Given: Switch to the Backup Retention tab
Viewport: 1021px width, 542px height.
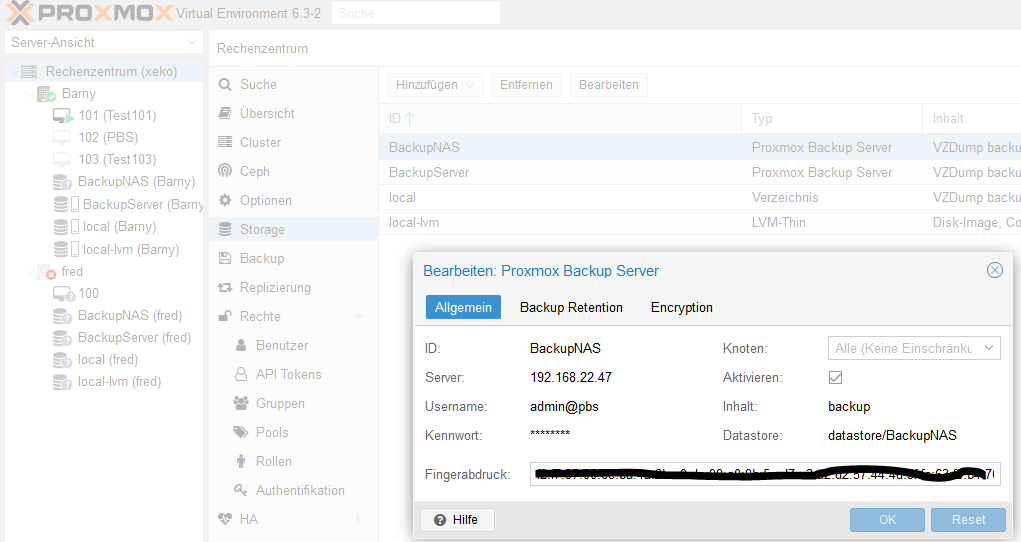Looking at the screenshot, I should 571,307.
